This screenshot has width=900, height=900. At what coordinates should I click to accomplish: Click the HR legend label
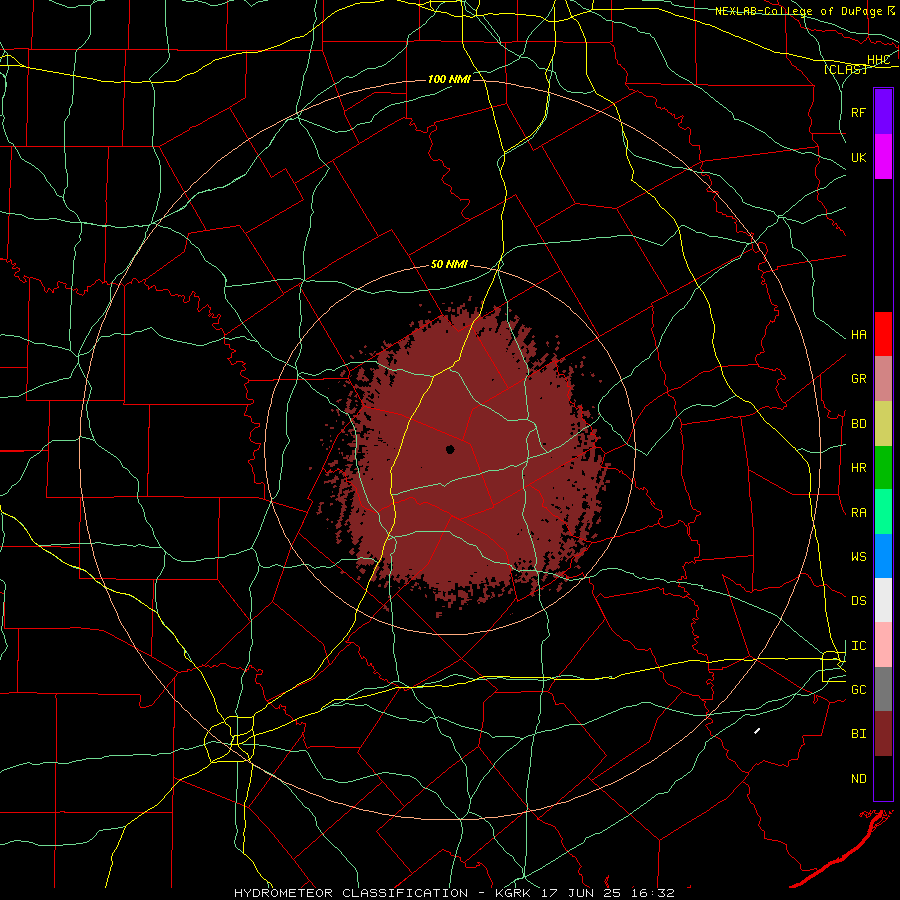click(x=858, y=467)
